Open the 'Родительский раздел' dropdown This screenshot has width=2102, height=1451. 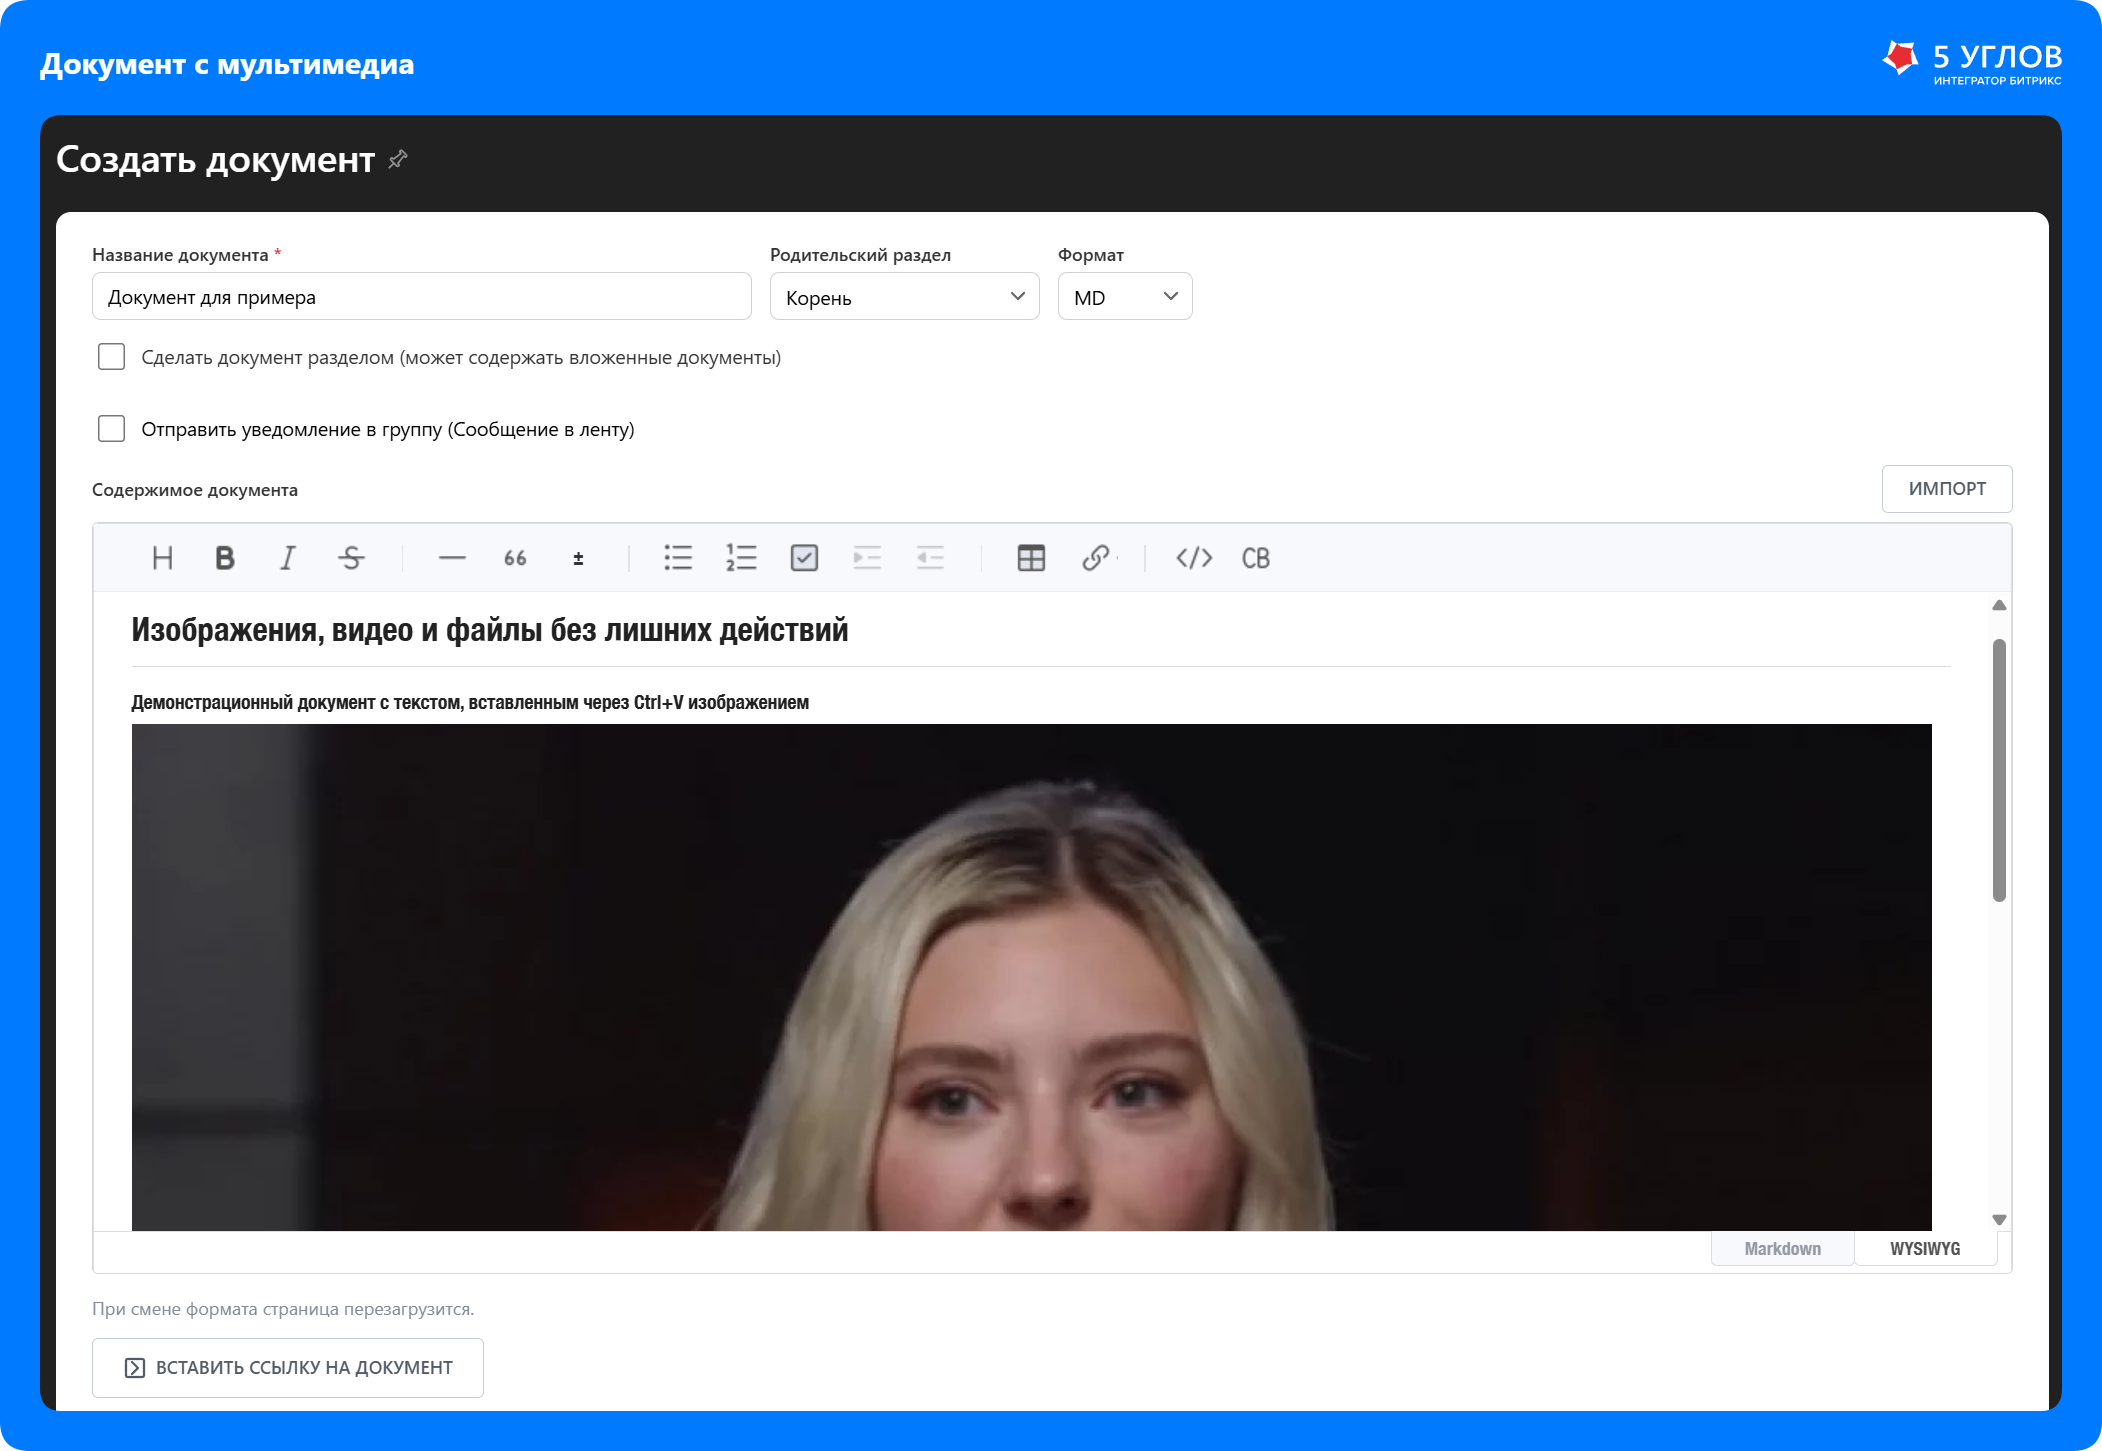pos(905,297)
